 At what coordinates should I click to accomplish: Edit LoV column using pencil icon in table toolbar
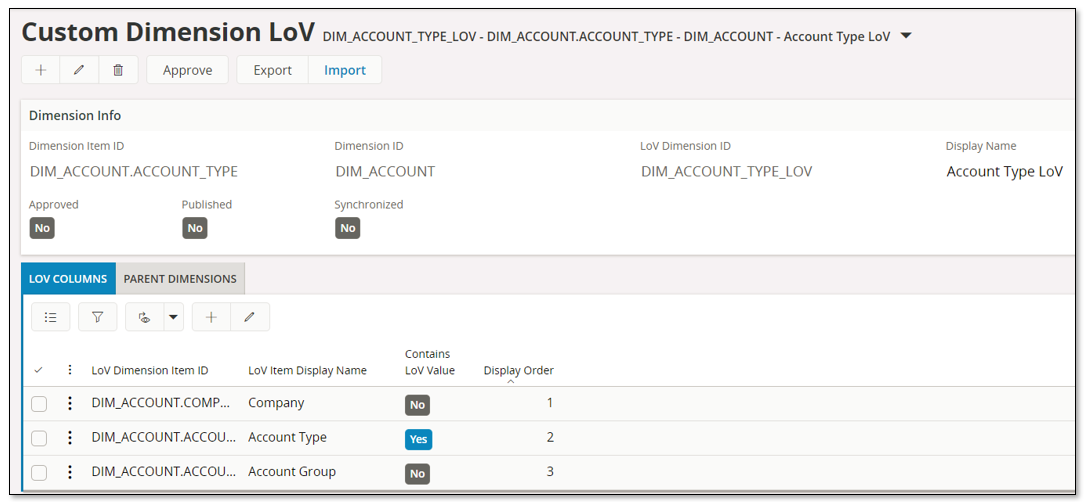tap(250, 317)
